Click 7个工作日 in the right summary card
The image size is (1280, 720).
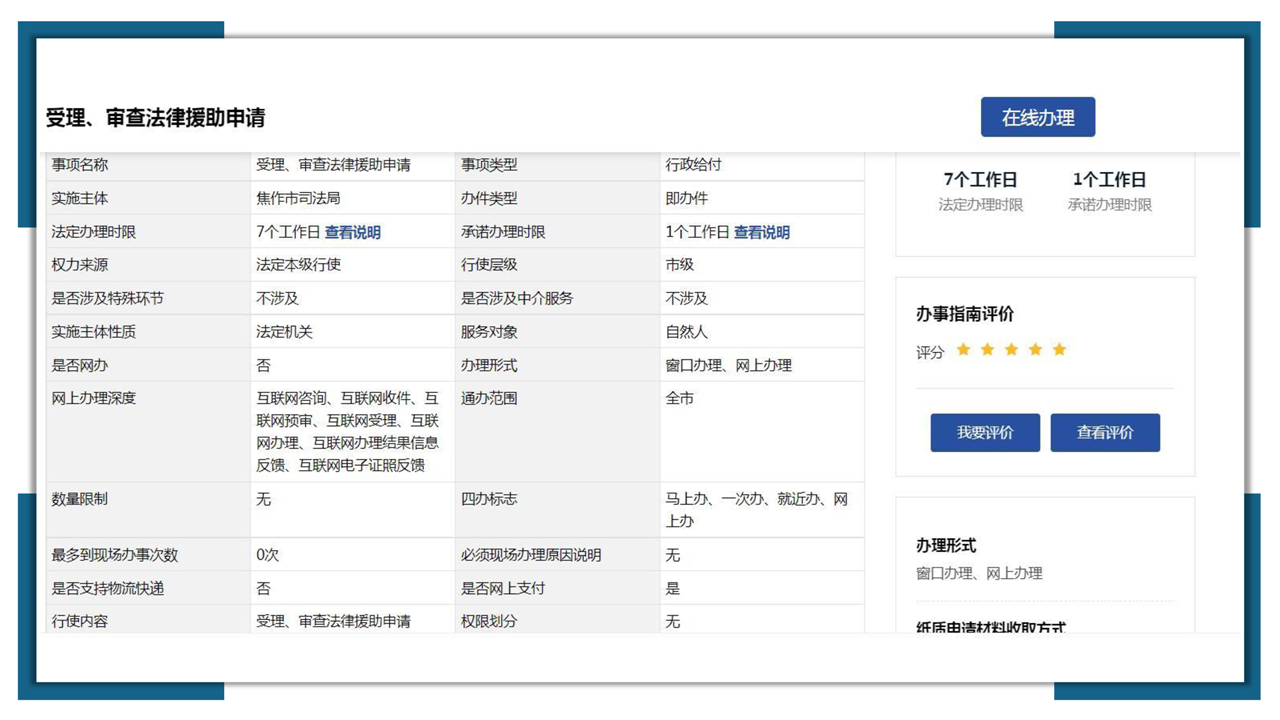click(x=980, y=180)
